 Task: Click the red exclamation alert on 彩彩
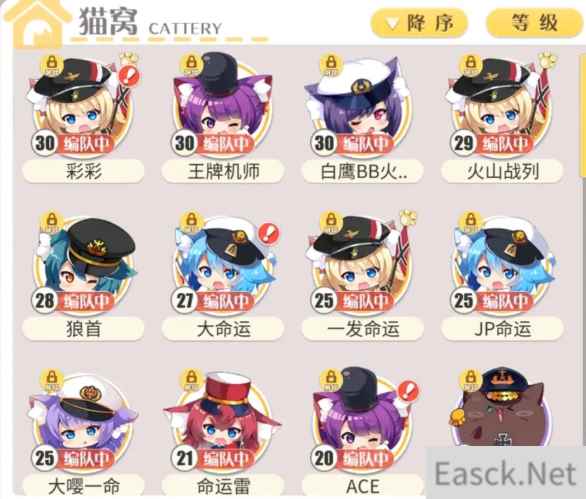pyautogui.click(x=129, y=77)
